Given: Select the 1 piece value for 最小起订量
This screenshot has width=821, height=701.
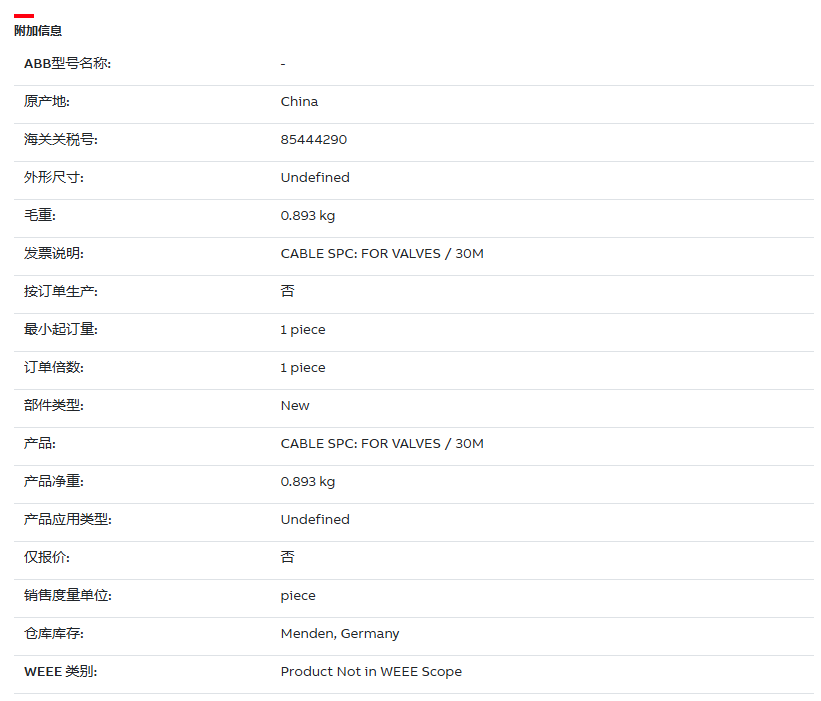Looking at the screenshot, I should click(303, 330).
